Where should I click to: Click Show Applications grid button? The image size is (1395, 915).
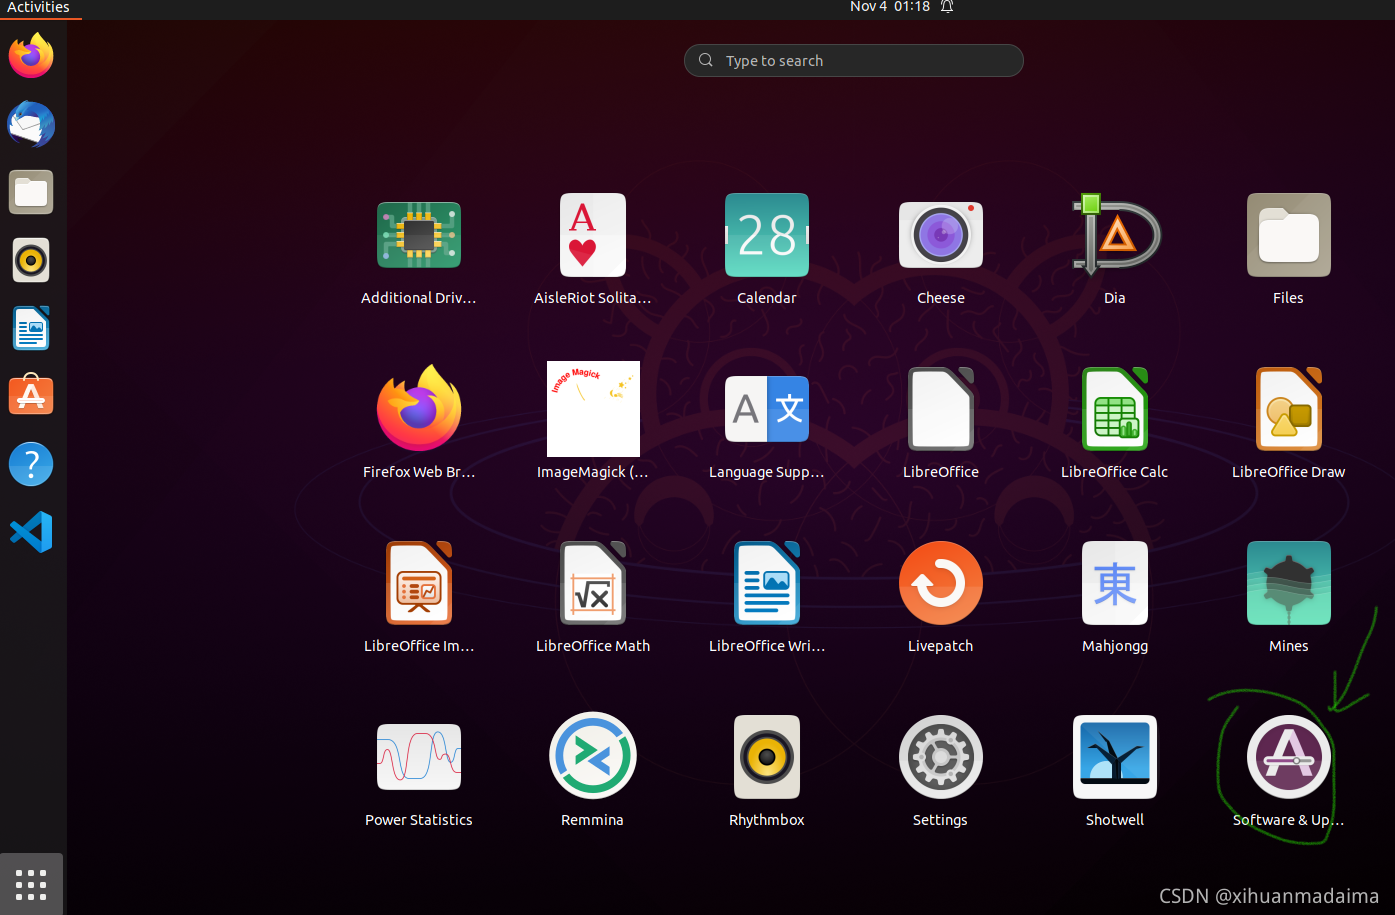tap(31, 884)
